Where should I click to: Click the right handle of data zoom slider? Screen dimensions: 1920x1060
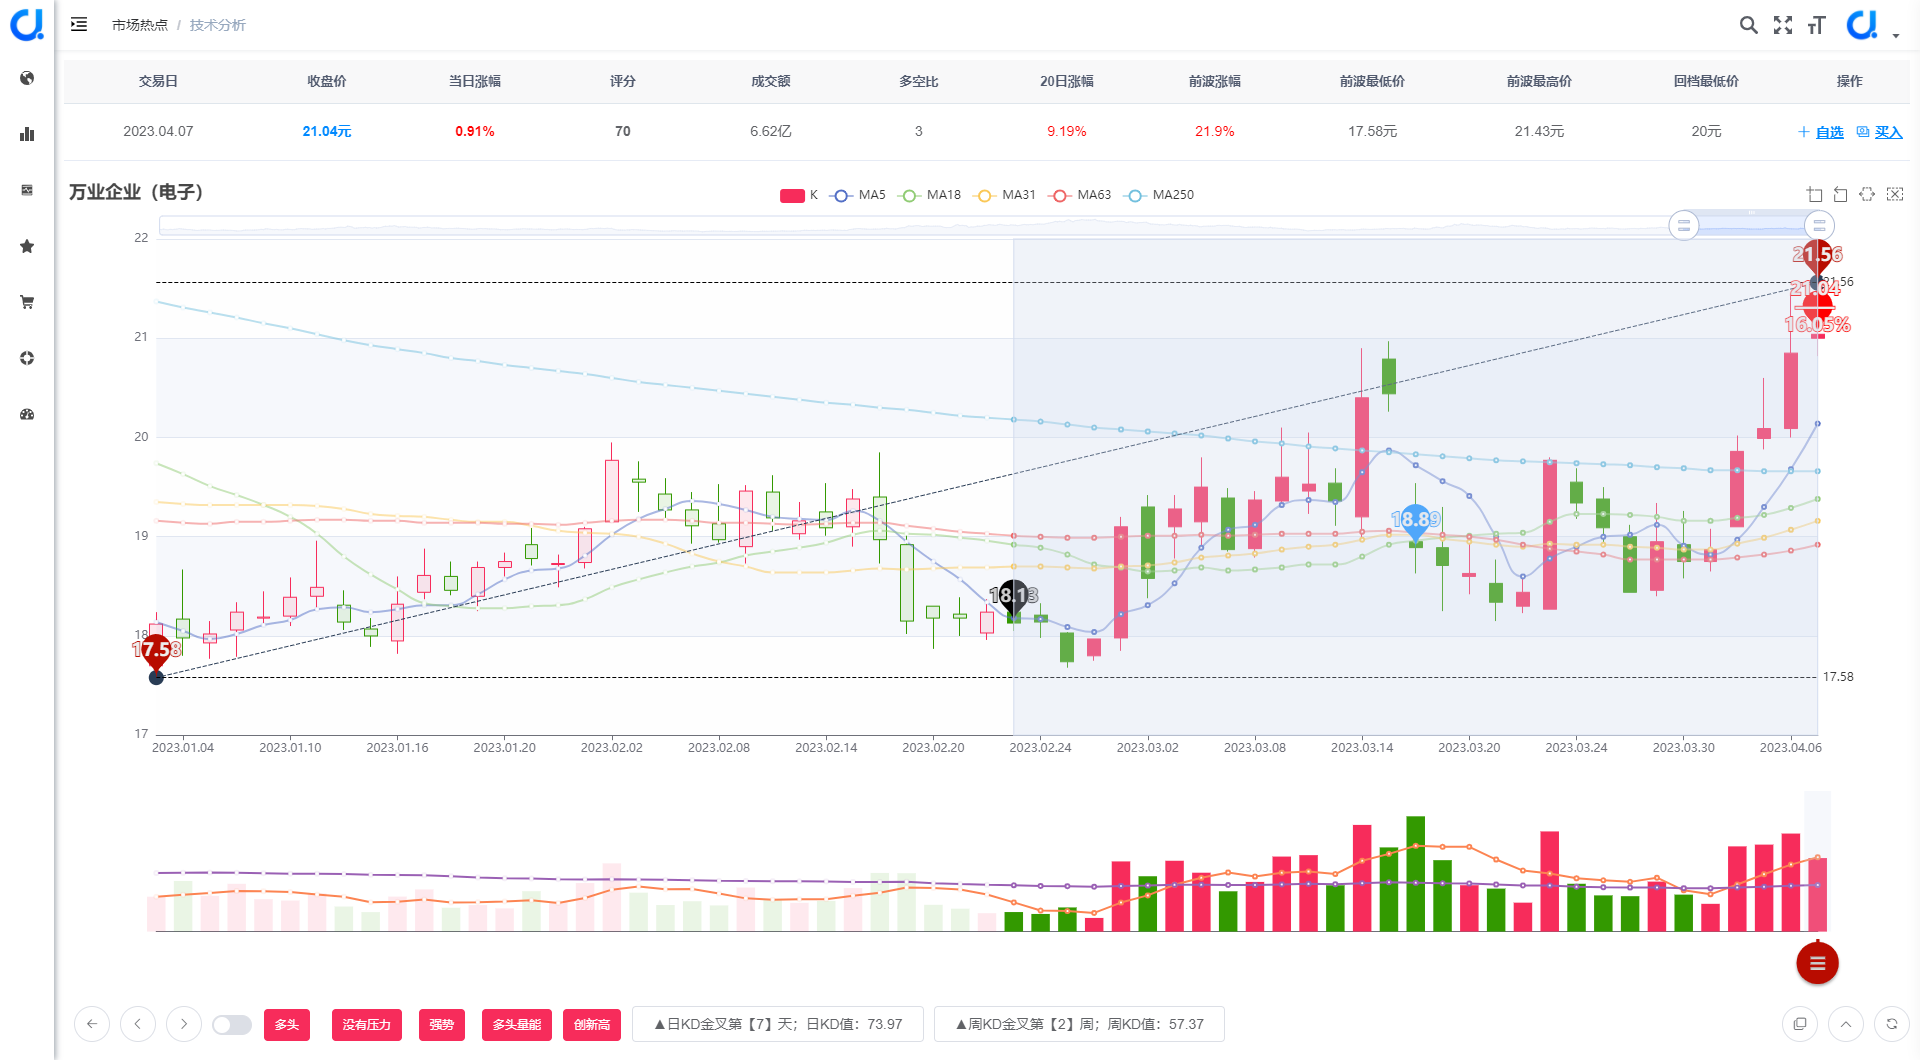[x=1819, y=226]
